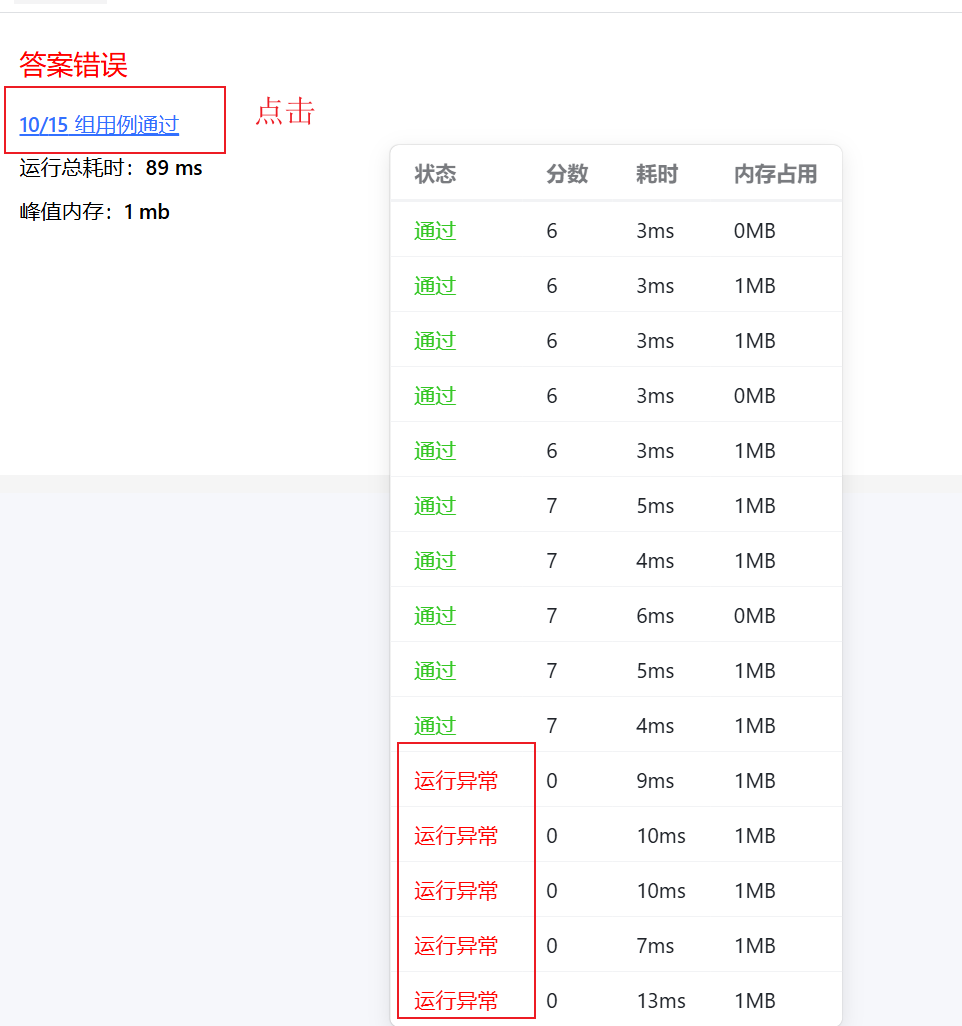Open the 通过 status in the 6ms row
Screen dimensions: 962x1026
(435, 616)
